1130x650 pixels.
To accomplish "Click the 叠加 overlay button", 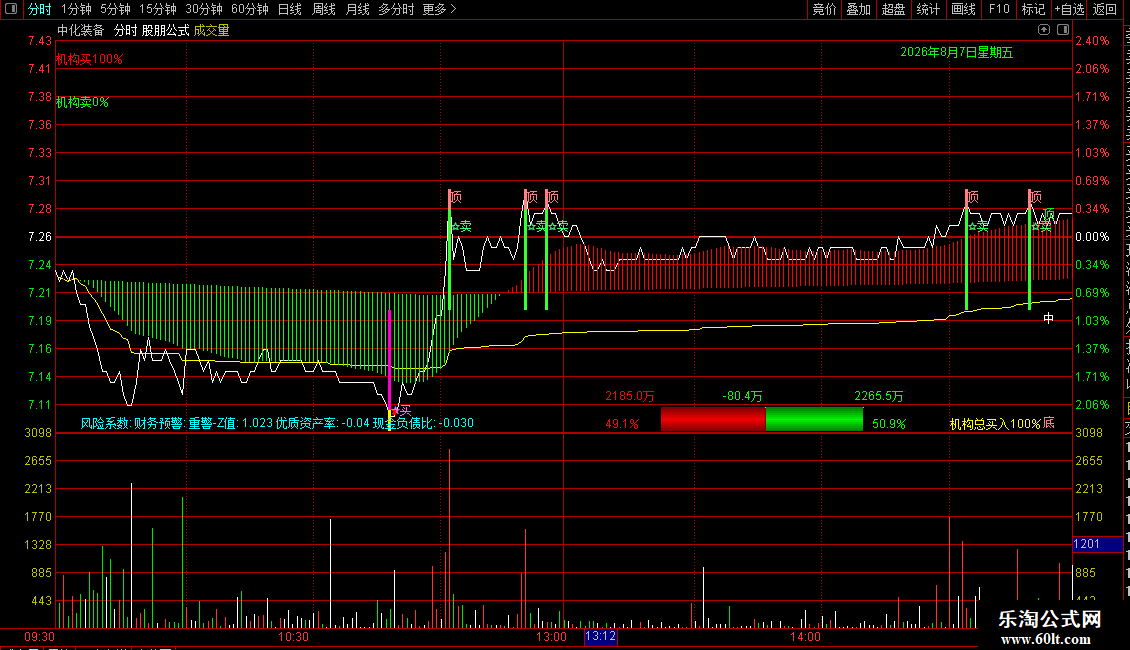I will [858, 9].
